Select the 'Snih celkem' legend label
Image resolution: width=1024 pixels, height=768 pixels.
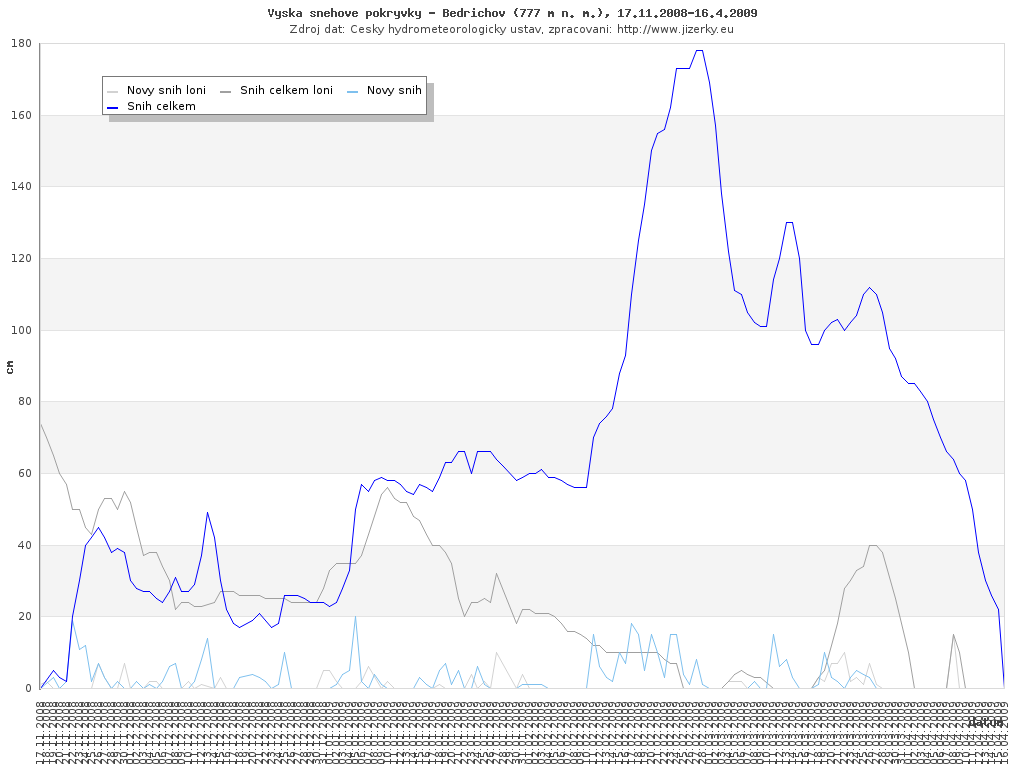161,106
